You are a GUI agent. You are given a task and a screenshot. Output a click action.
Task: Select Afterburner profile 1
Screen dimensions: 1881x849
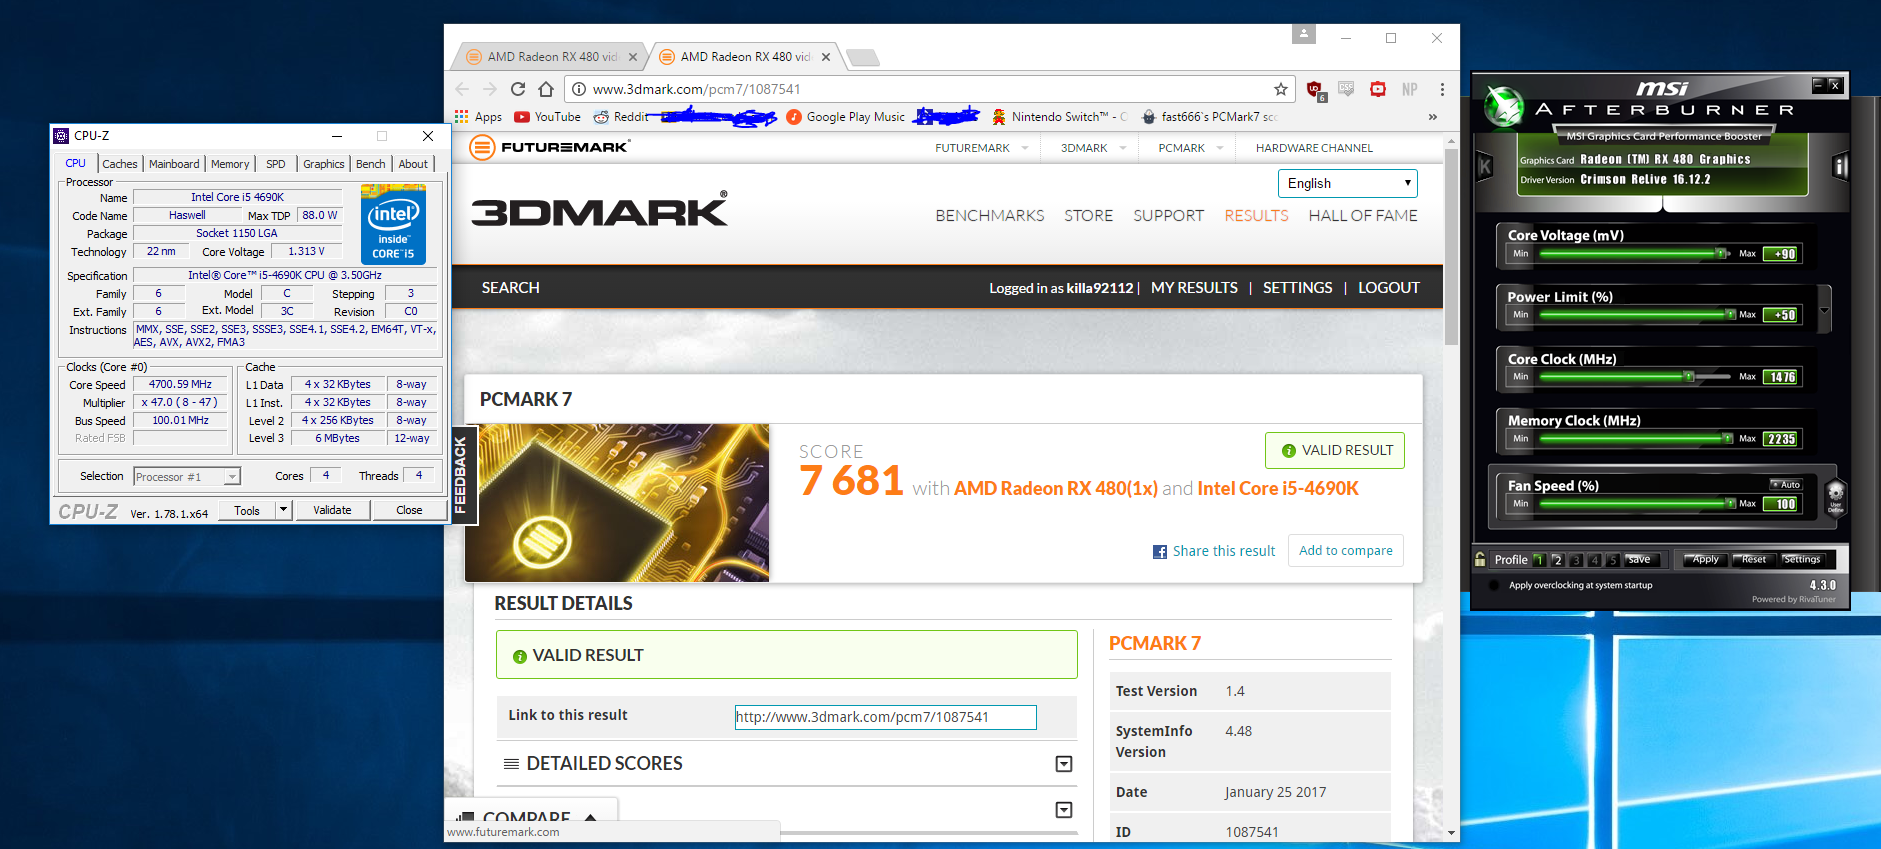click(x=1539, y=560)
